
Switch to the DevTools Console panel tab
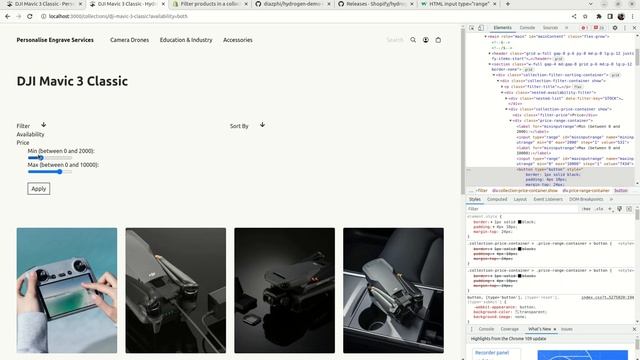tap(527, 28)
